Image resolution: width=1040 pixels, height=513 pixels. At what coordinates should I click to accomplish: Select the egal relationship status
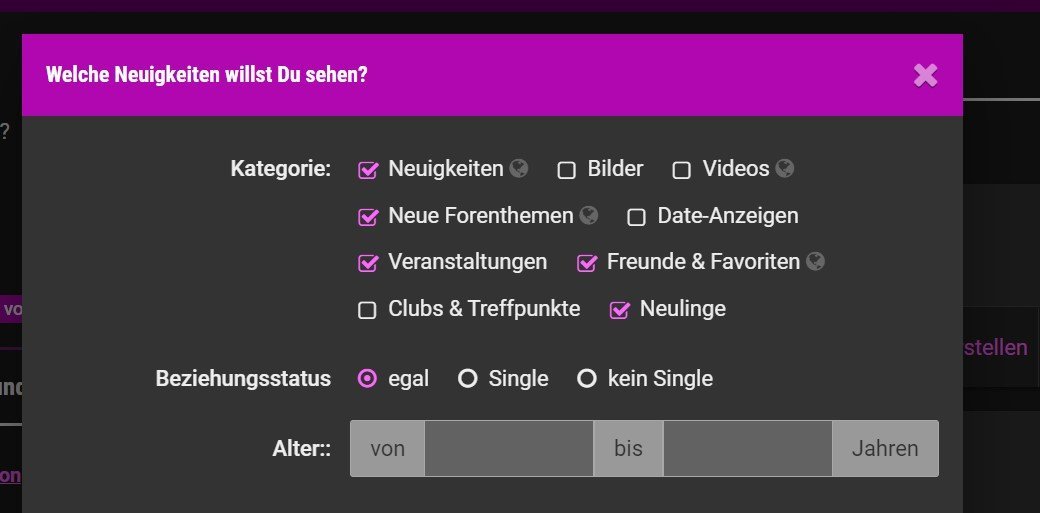point(367,379)
